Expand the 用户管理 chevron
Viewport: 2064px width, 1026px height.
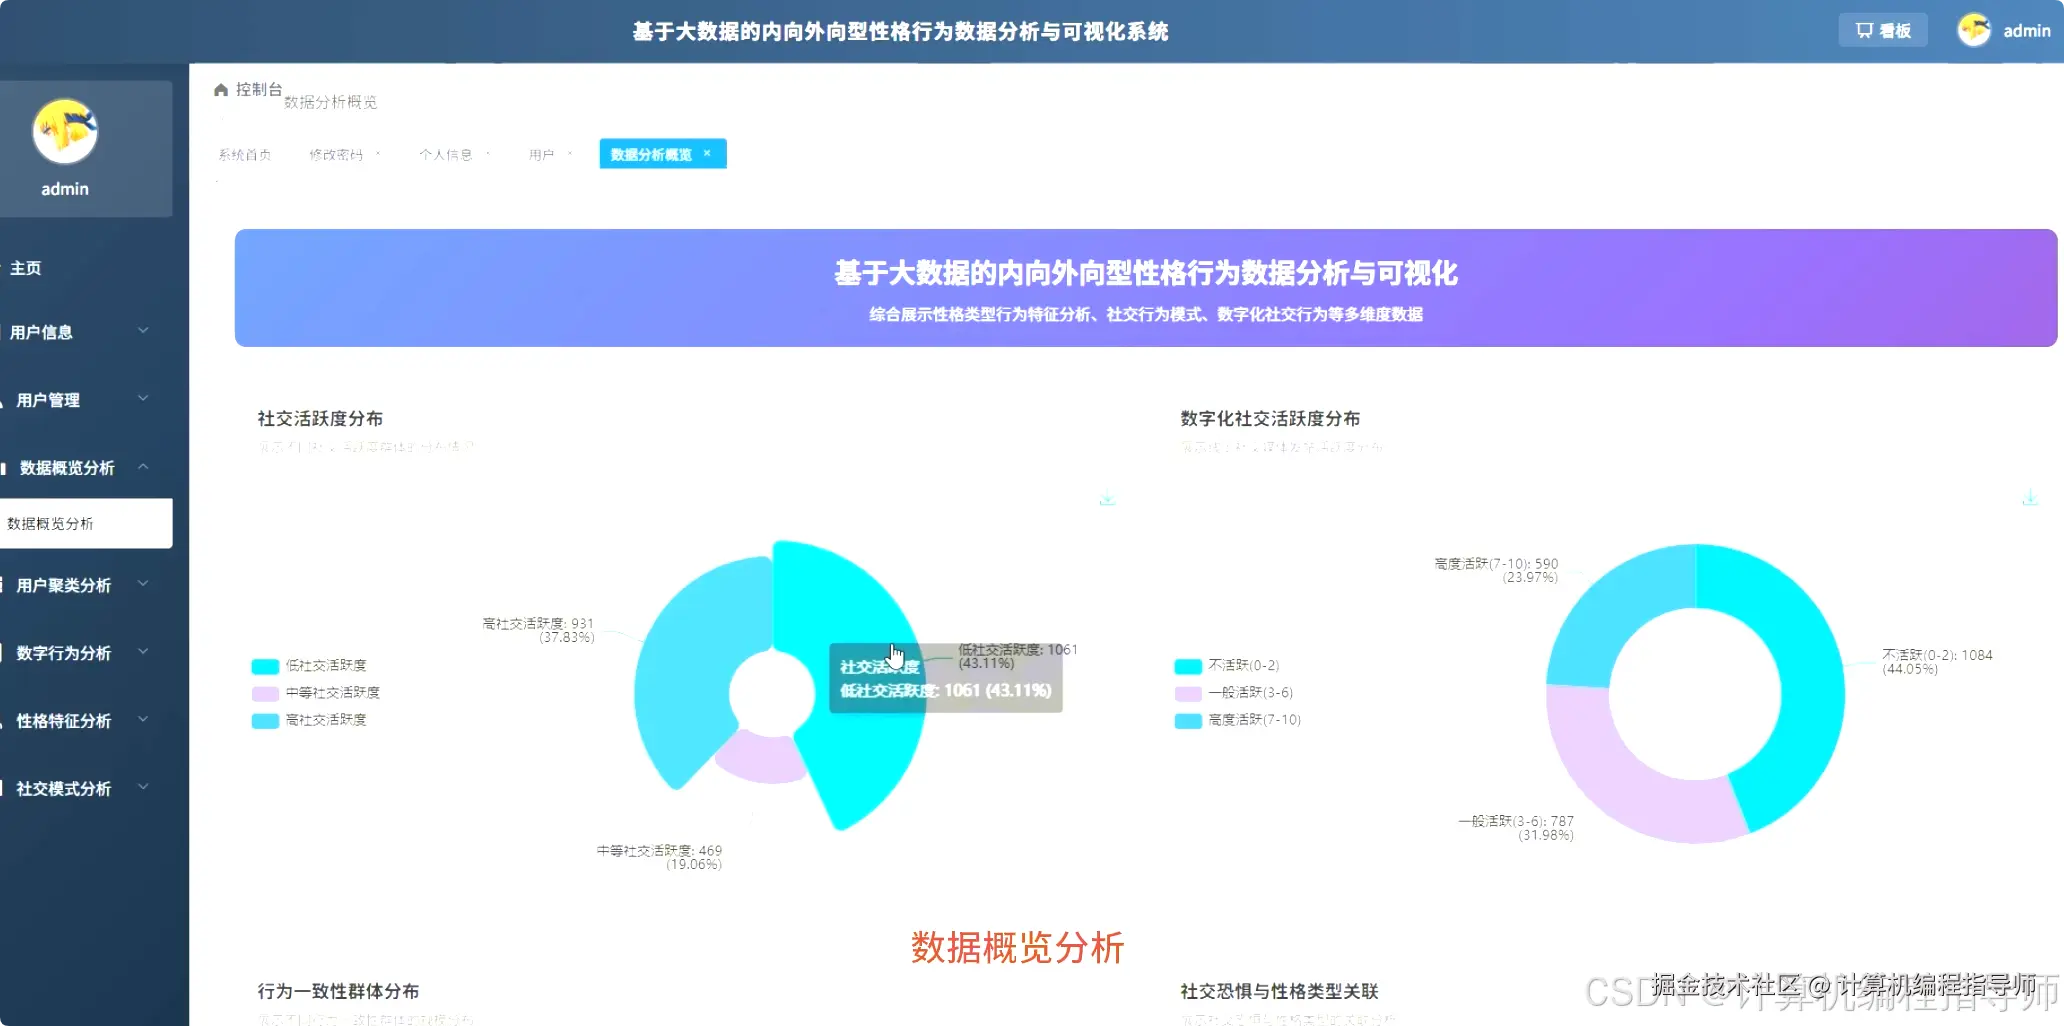tap(143, 399)
